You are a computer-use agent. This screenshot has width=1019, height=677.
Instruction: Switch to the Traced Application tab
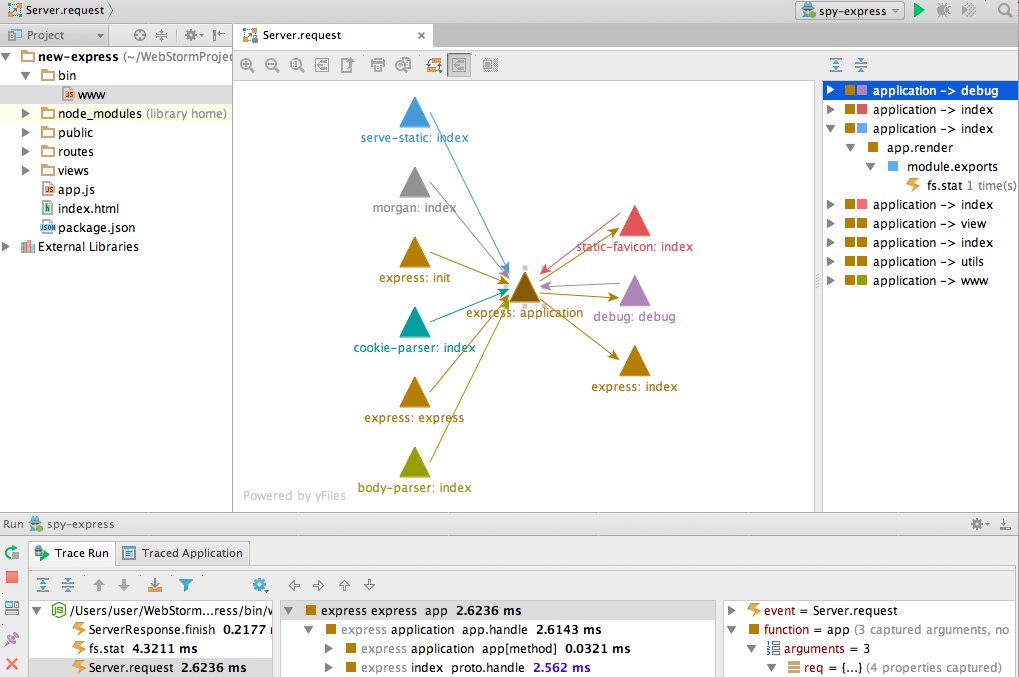point(182,553)
